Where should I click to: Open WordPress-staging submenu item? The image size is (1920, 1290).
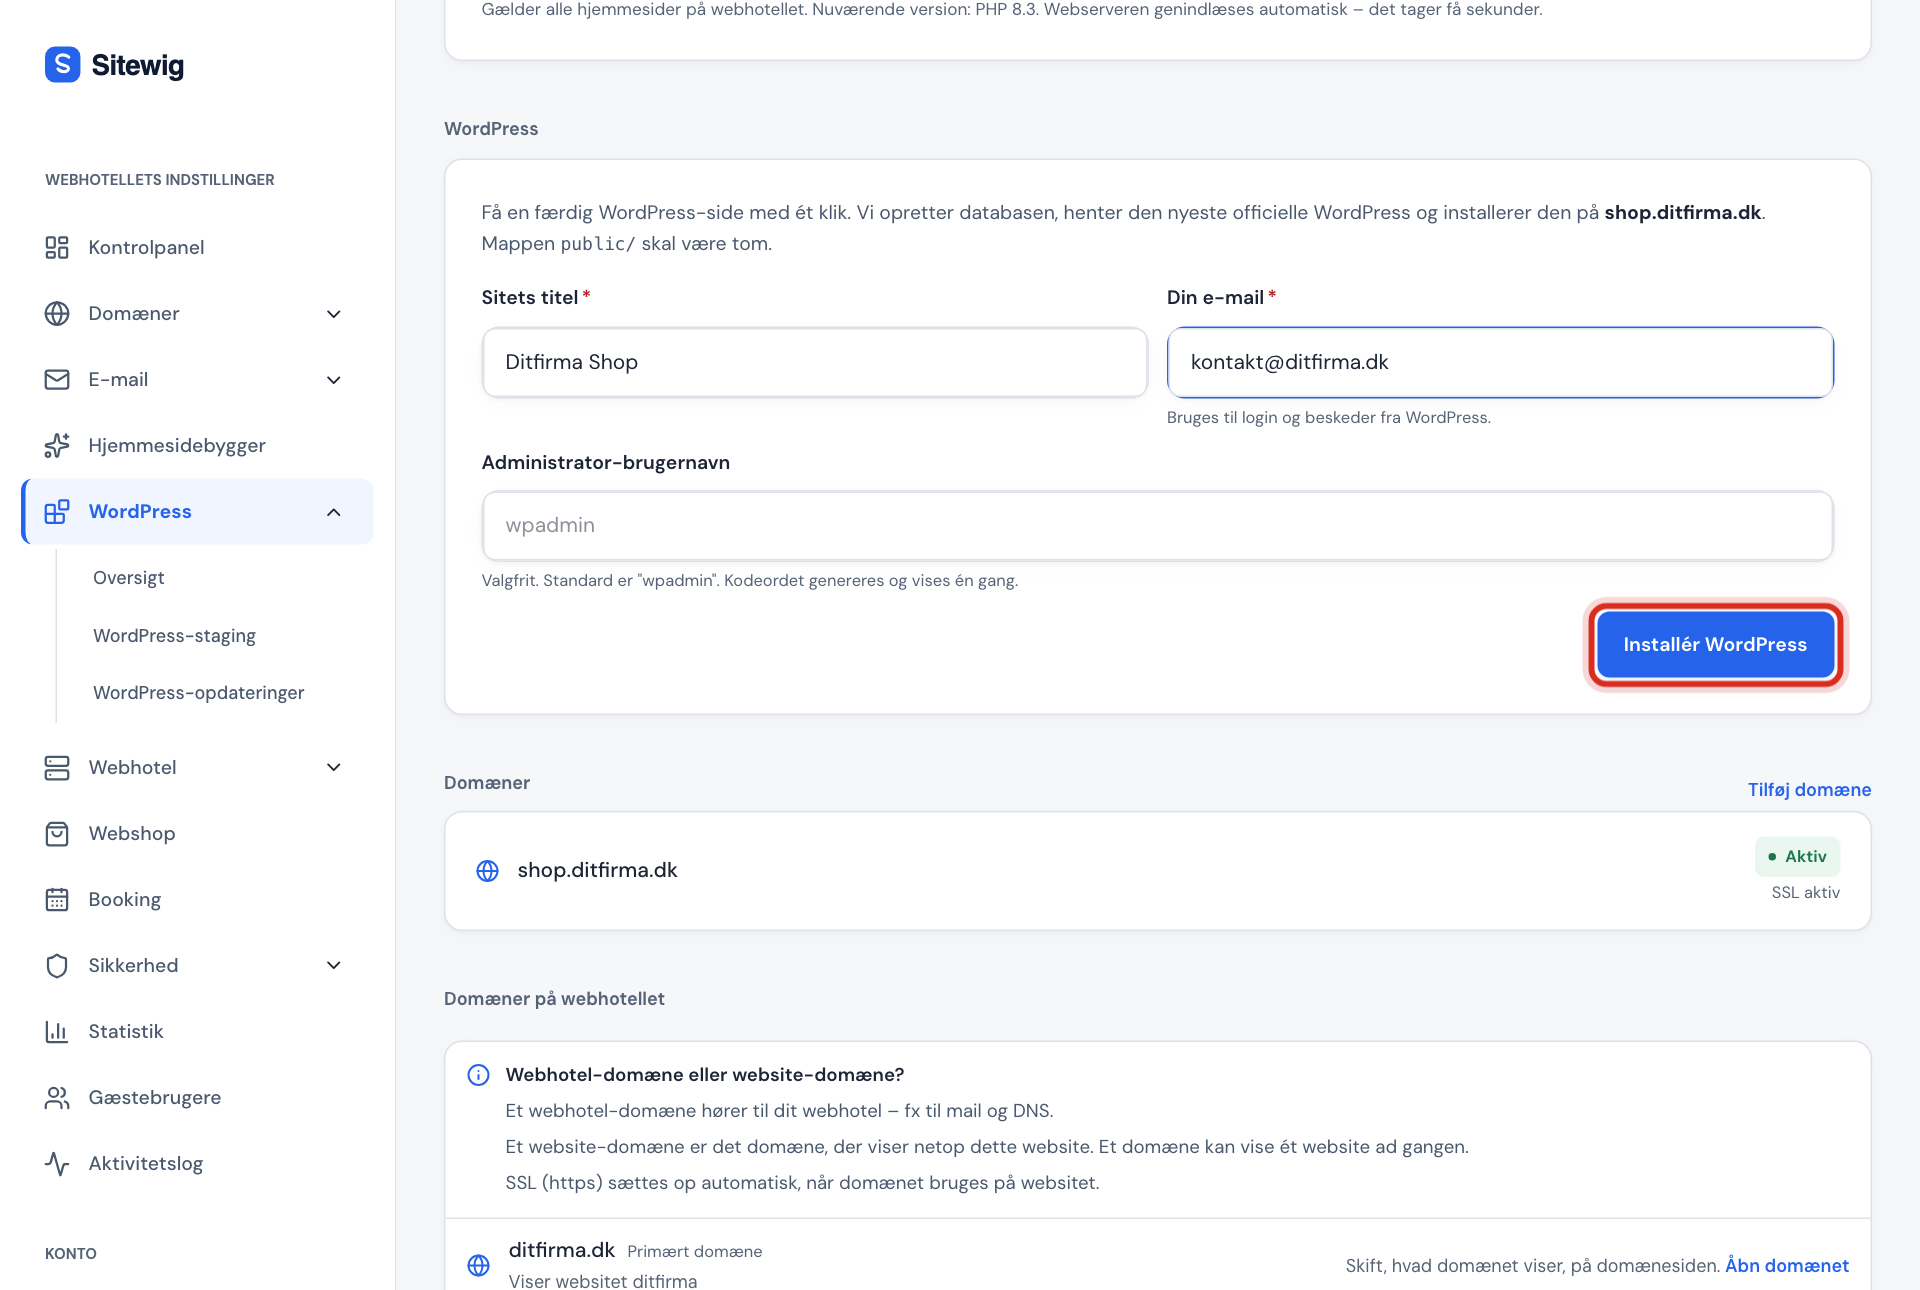[x=174, y=635]
